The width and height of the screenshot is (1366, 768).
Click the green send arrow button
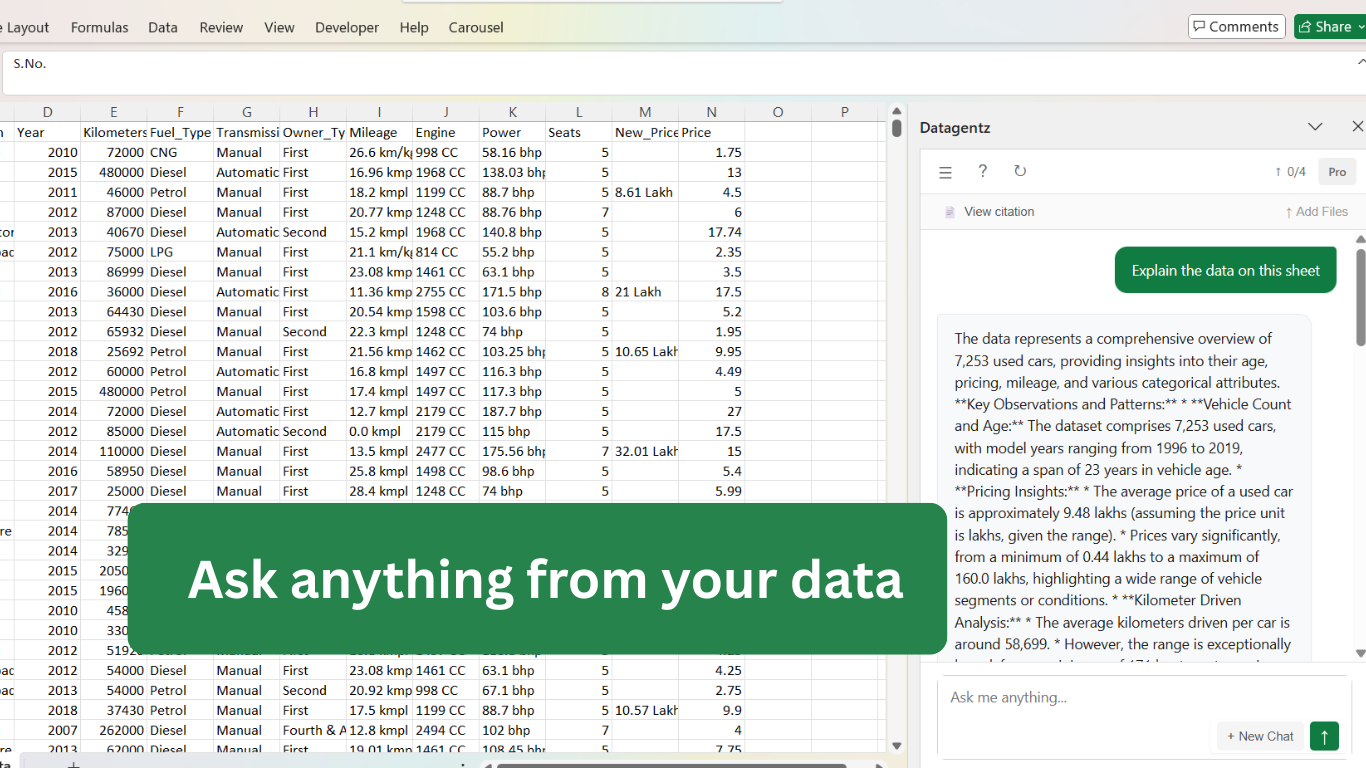click(1324, 736)
